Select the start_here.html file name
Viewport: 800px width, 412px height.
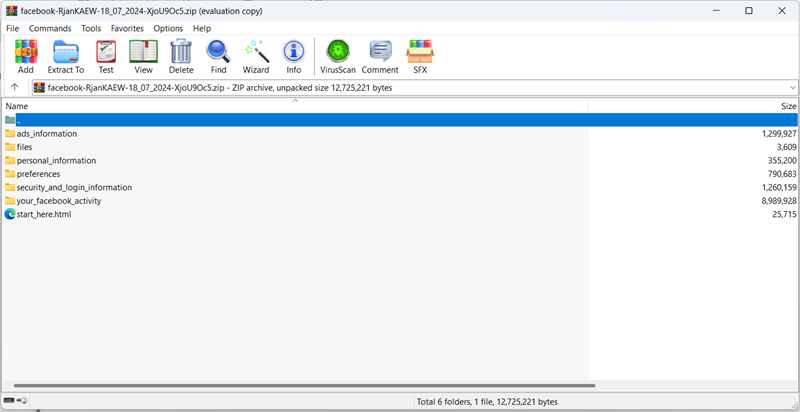[x=44, y=214]
